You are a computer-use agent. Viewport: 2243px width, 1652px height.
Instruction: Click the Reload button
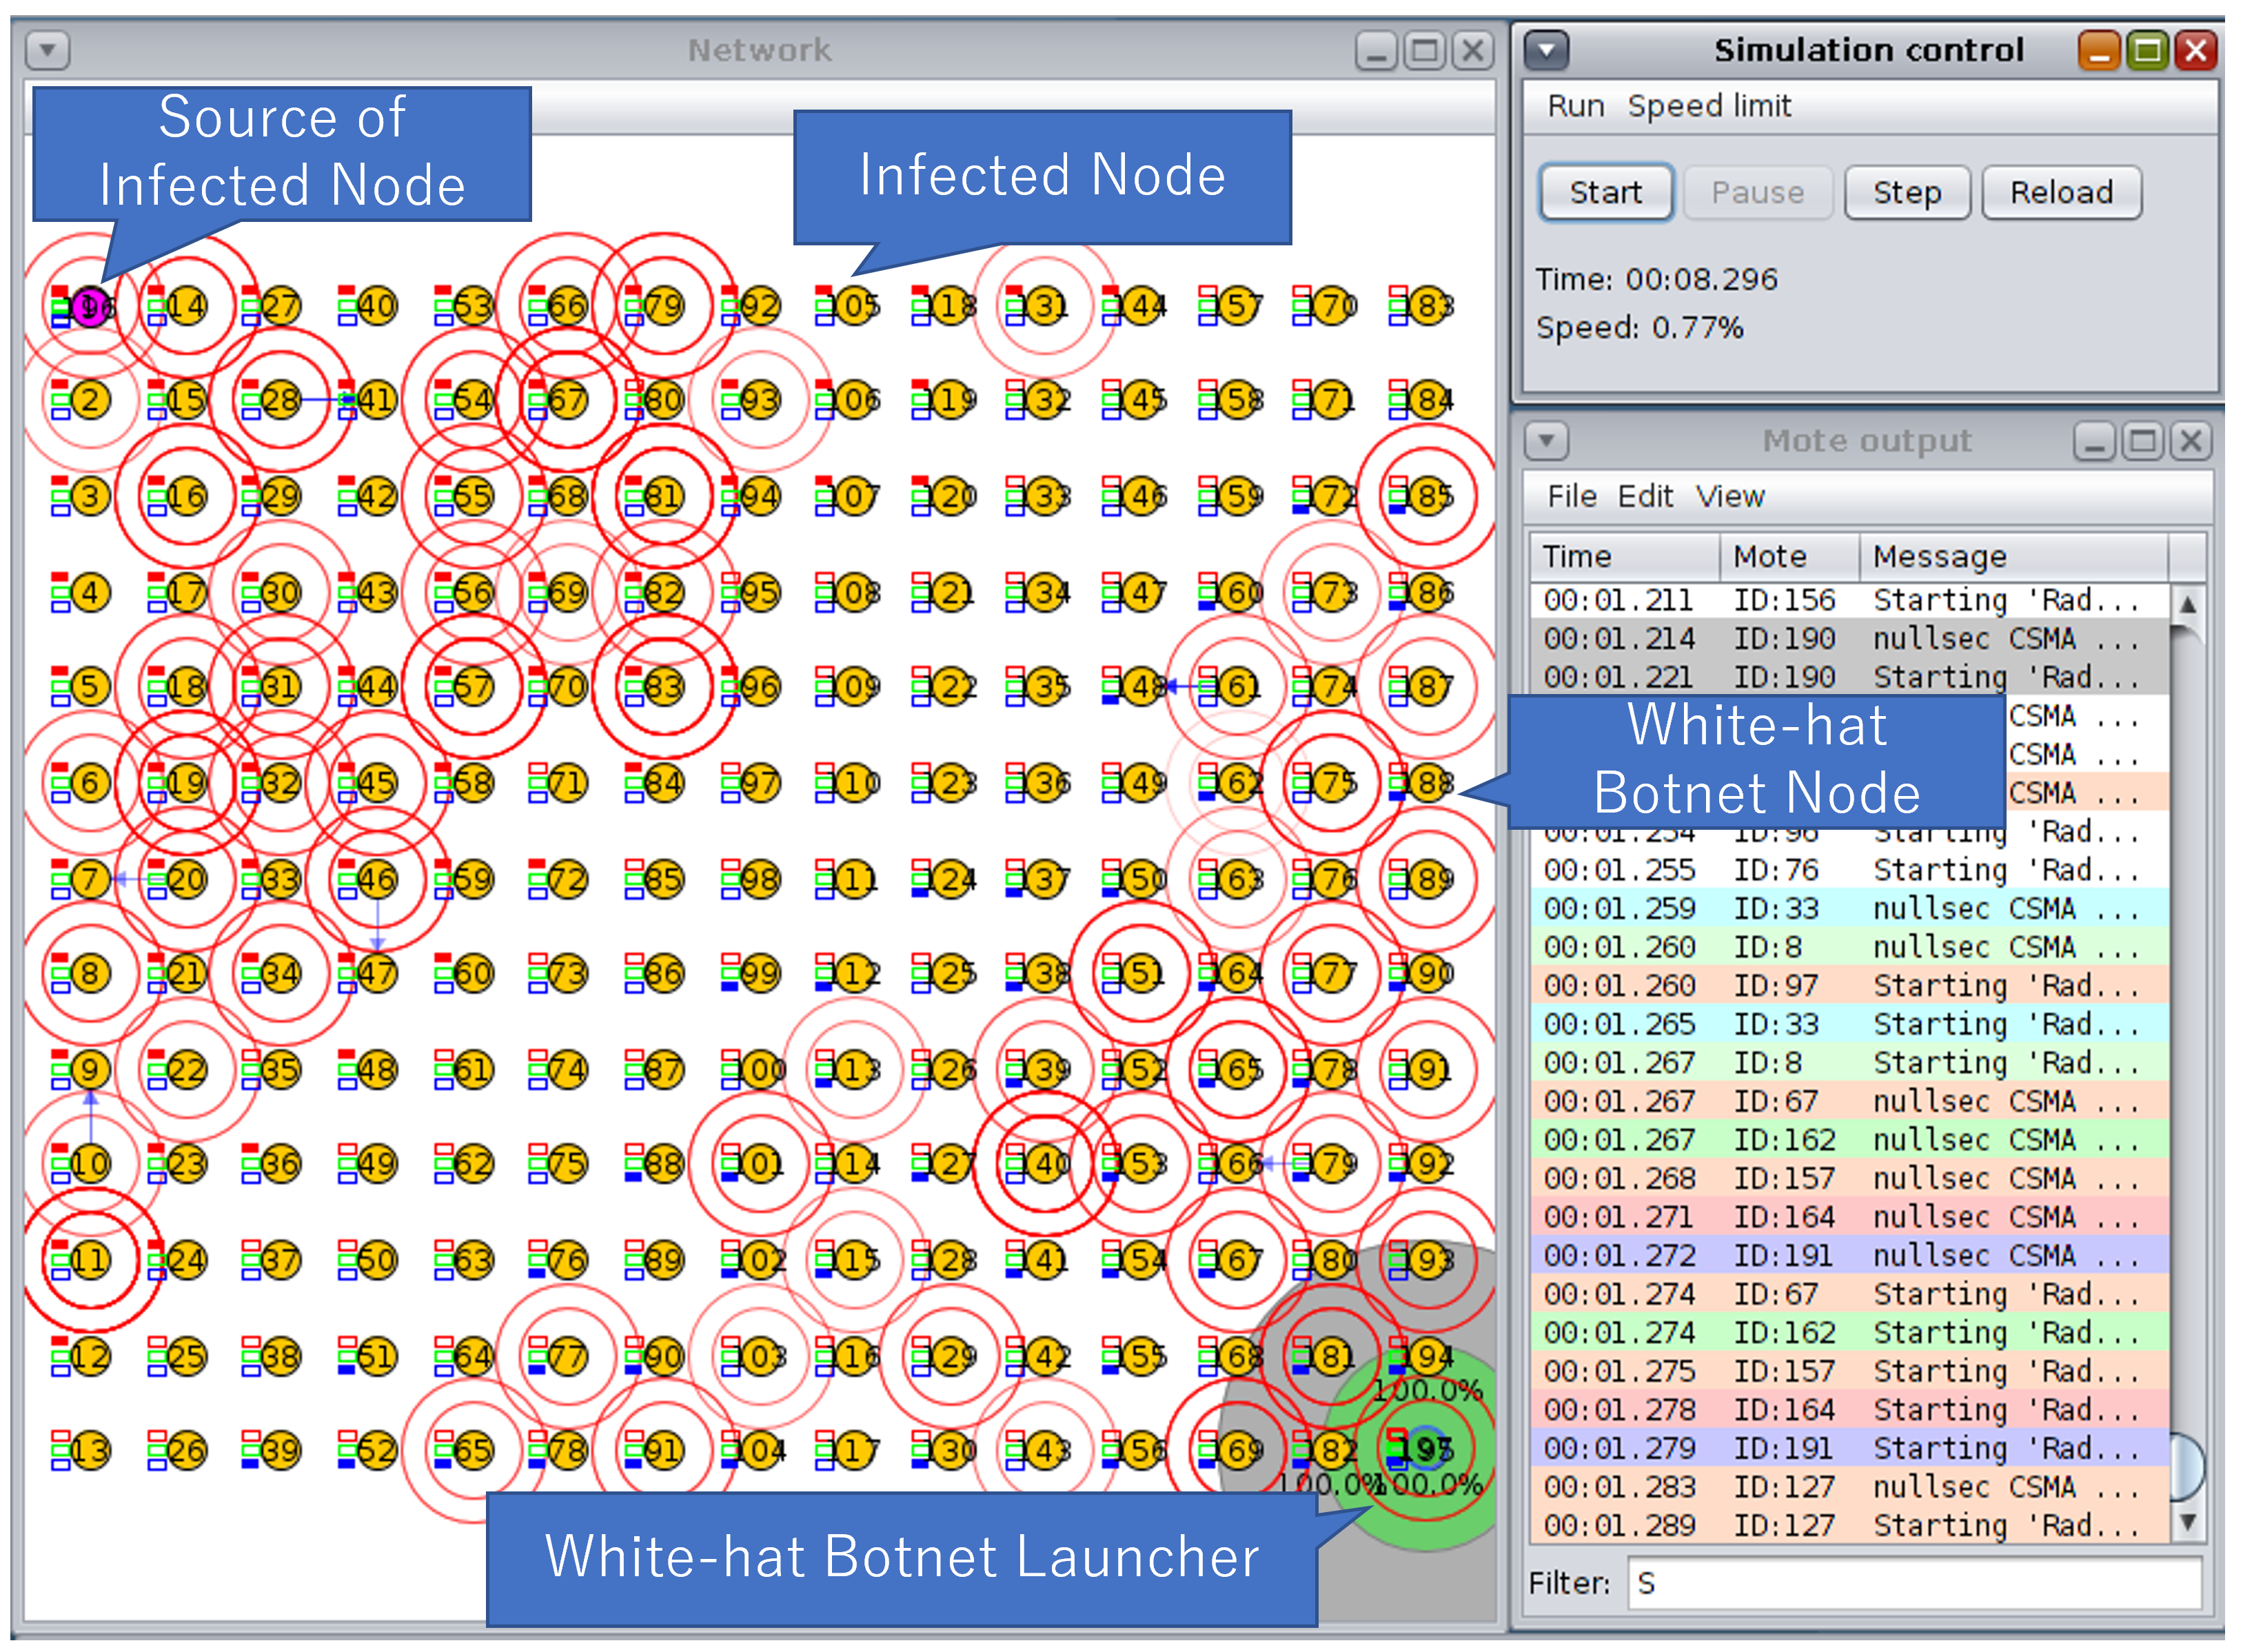click(2061, 192)
